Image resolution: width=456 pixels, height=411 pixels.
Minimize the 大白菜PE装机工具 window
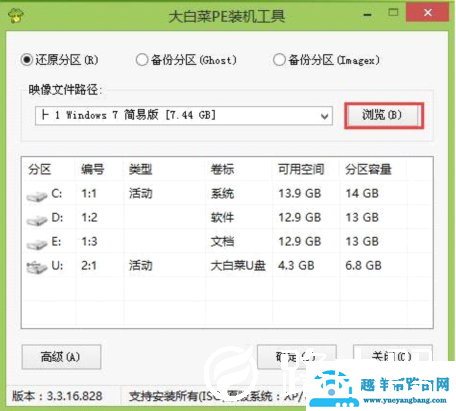click(367, 15)
